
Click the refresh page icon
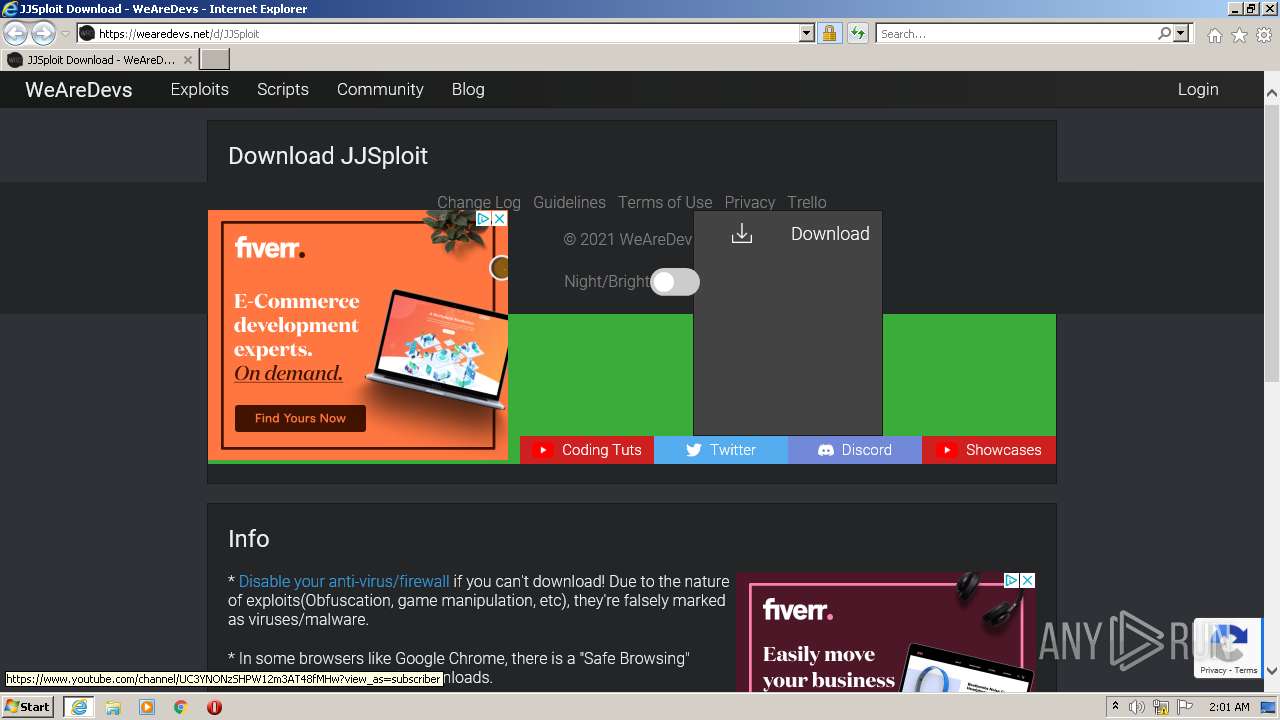click(857, 34)
